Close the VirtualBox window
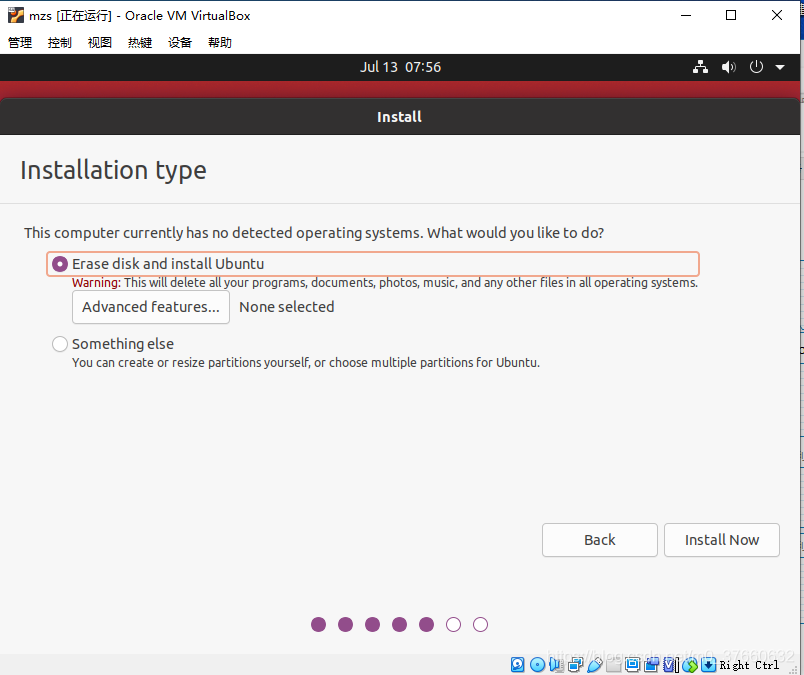The height and width of the screenshot is (675, 804). [x=777, y=15]
